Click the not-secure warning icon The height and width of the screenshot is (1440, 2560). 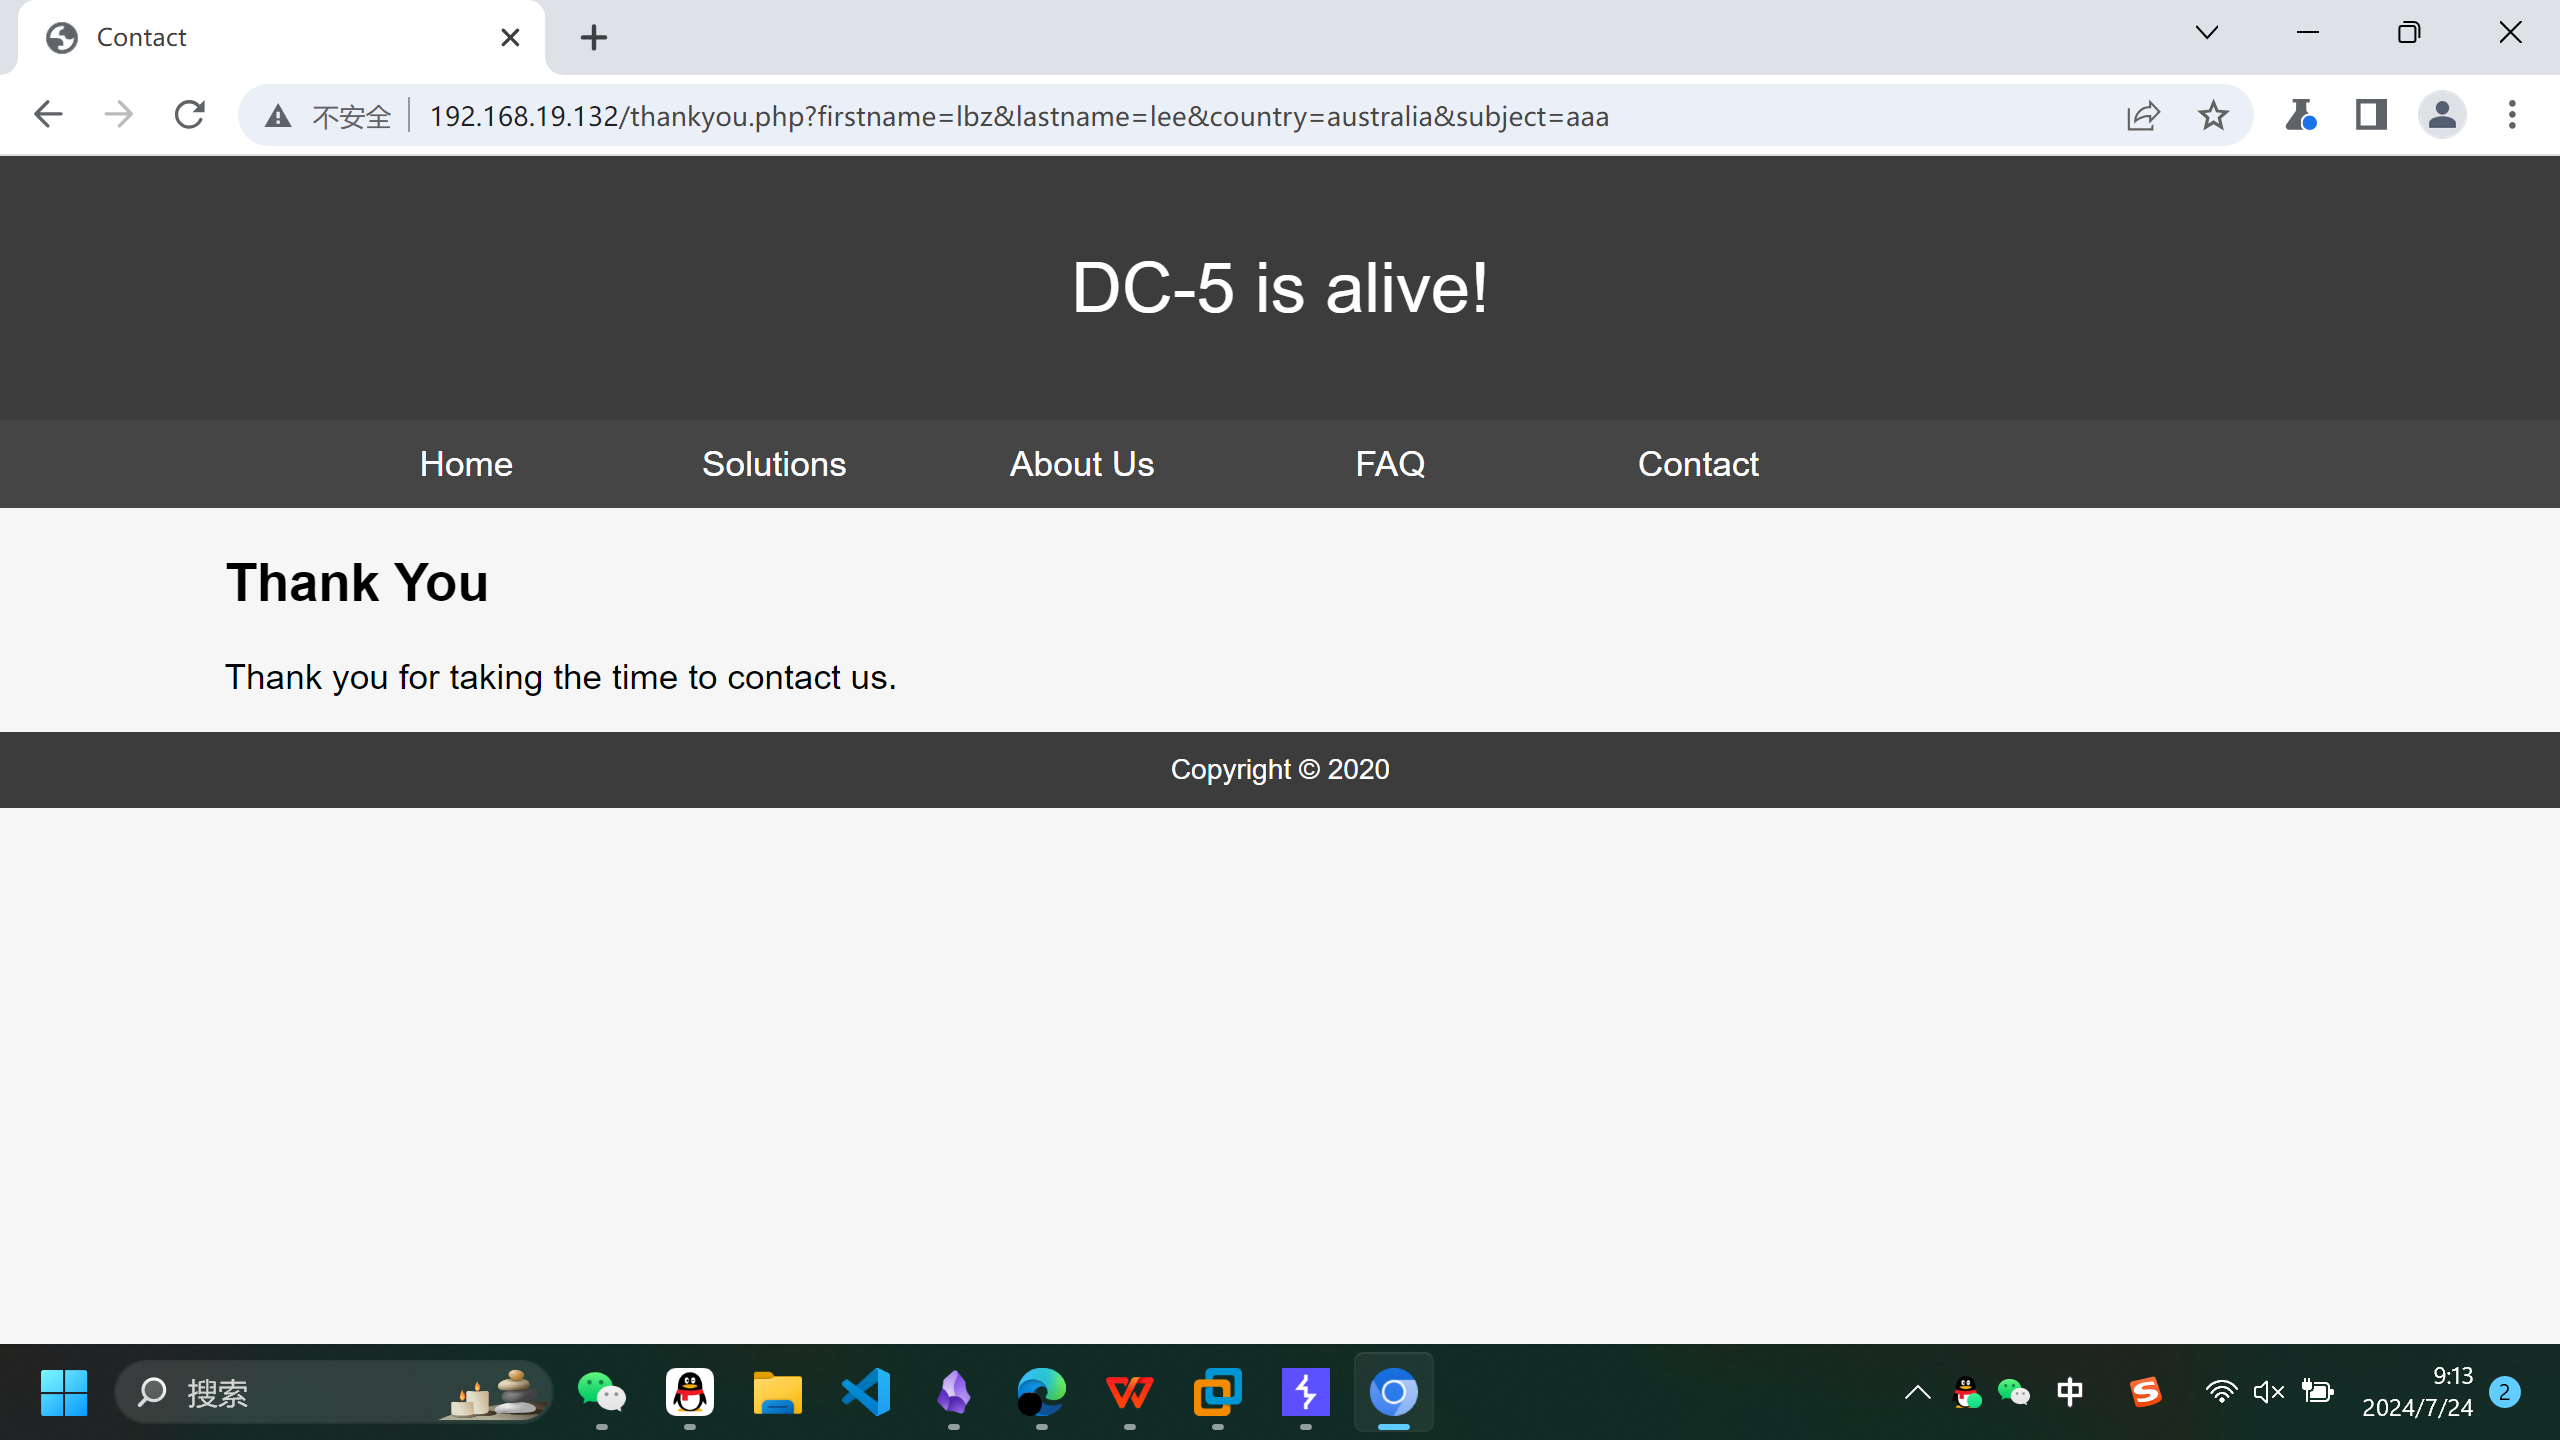tap(278, 117)
